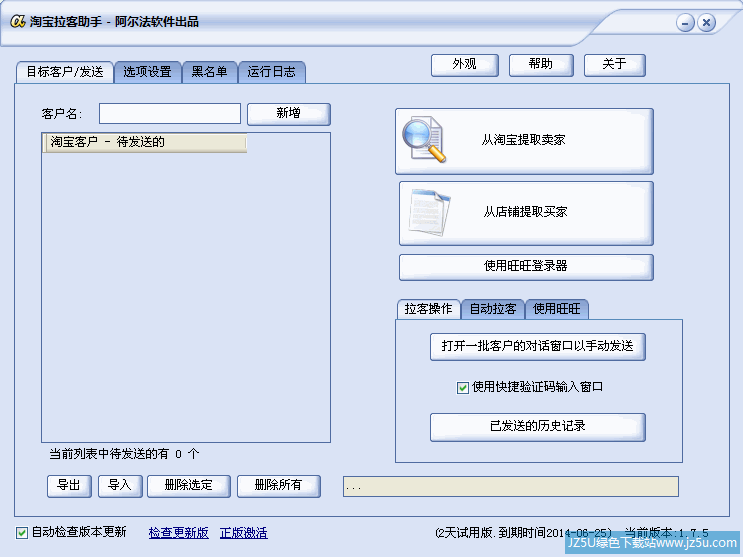Click 打开一批客户的对话窗口以手动发送
Viewport: 743px width, 557px height.
(537, 347)
